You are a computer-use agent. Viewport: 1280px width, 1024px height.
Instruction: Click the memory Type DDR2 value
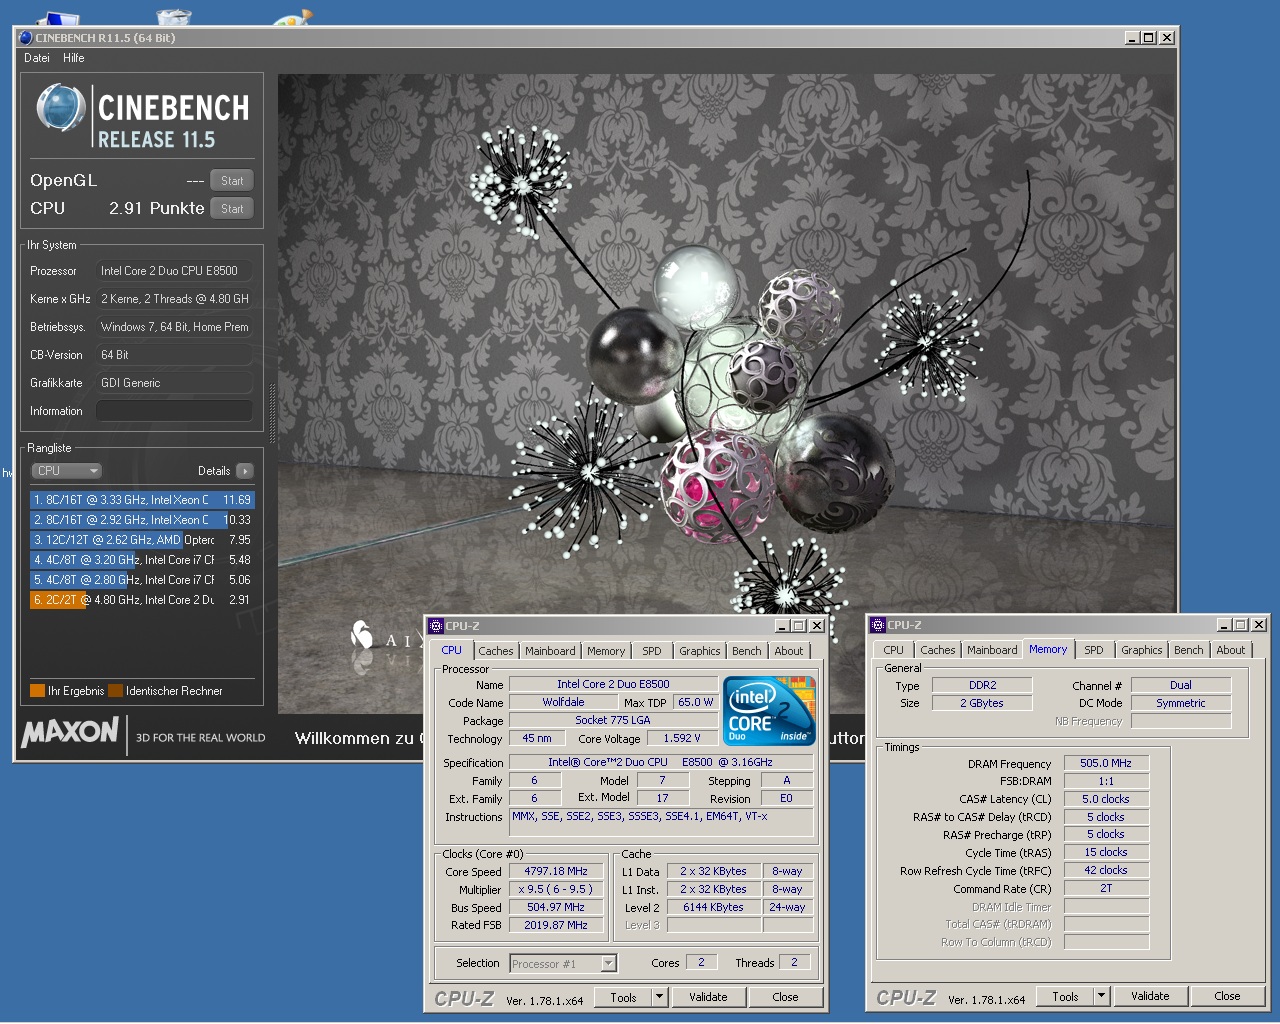point(982,686)
